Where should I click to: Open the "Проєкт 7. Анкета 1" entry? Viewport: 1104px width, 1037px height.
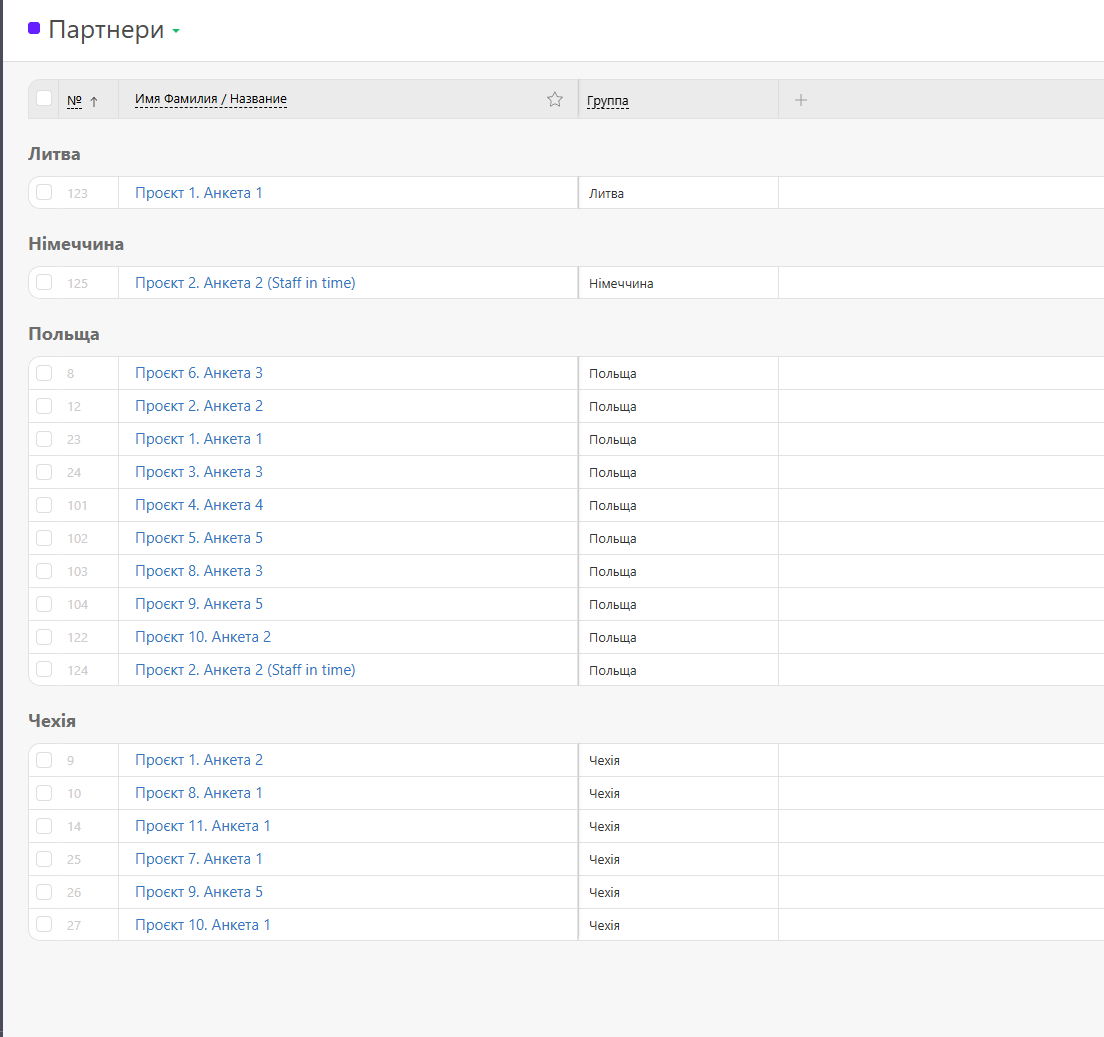[199, 859]
